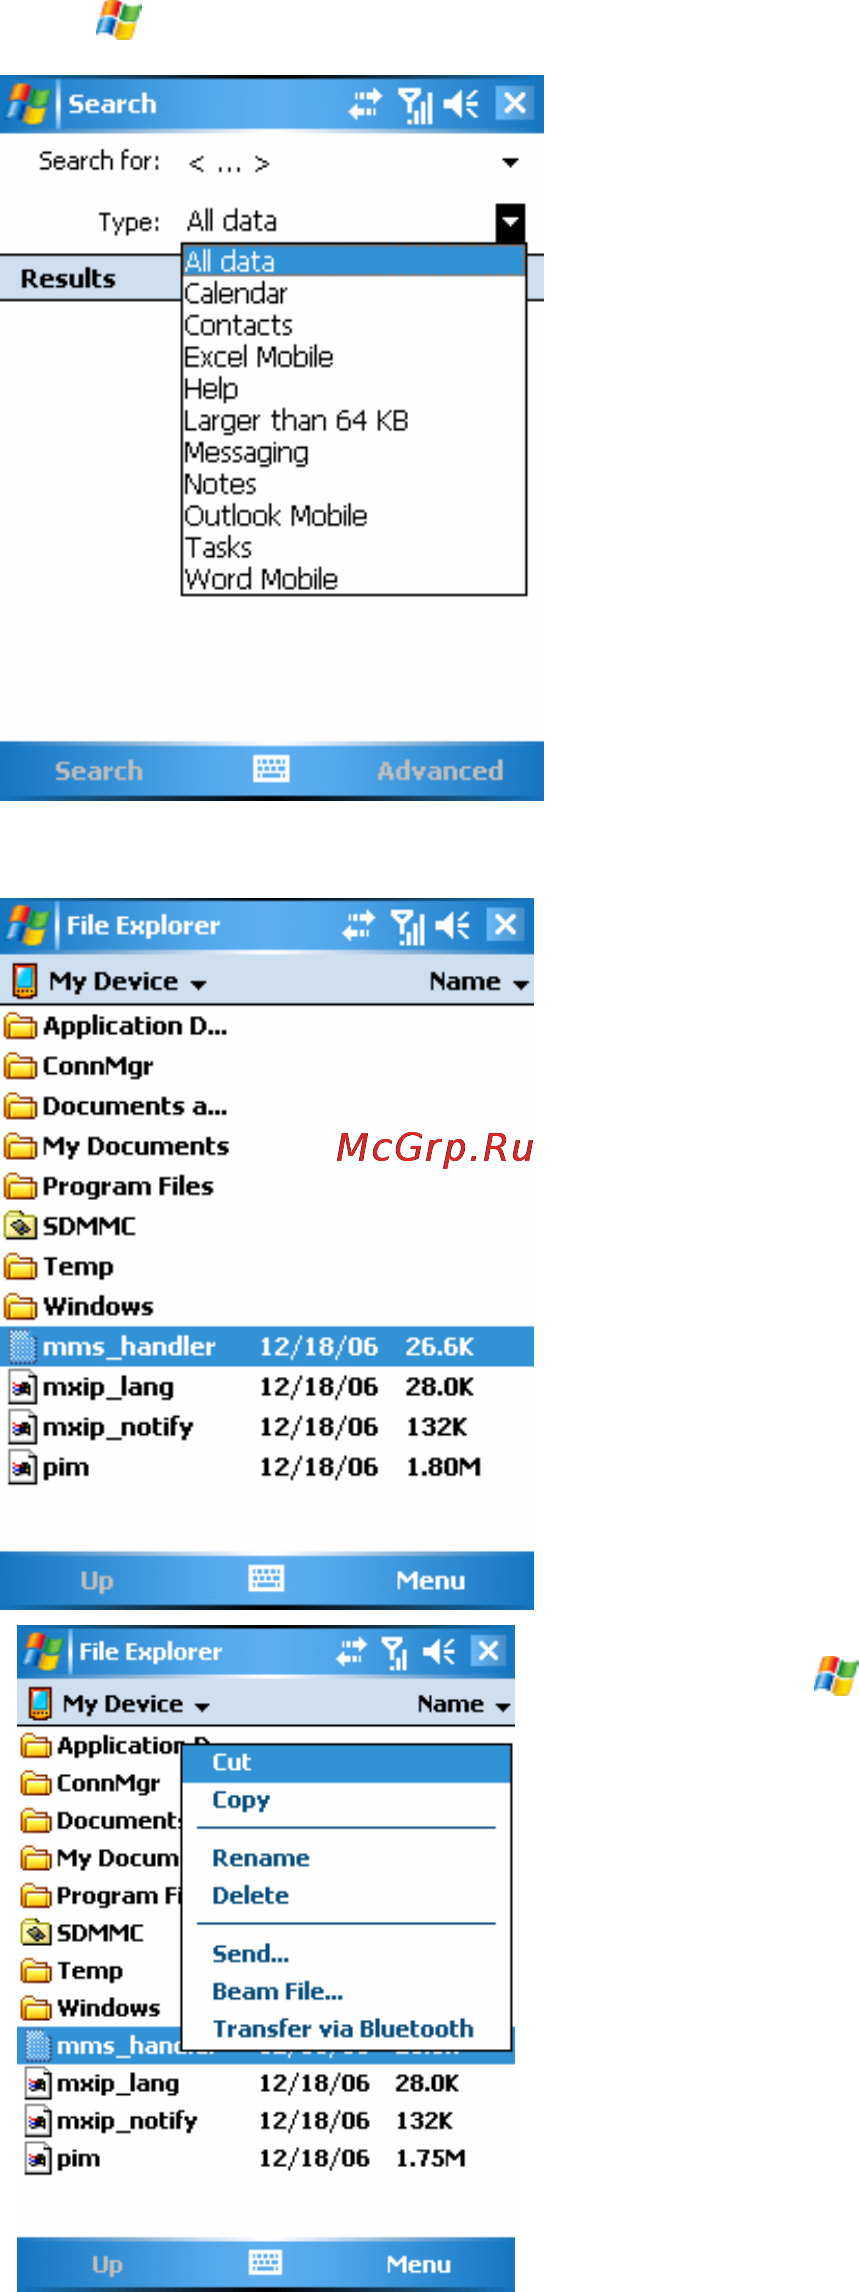Tap the Advanced softkey in the Search window
The width and height of the screenshot is (859, 2292).
pyautogui.click(x=440, y=771)
